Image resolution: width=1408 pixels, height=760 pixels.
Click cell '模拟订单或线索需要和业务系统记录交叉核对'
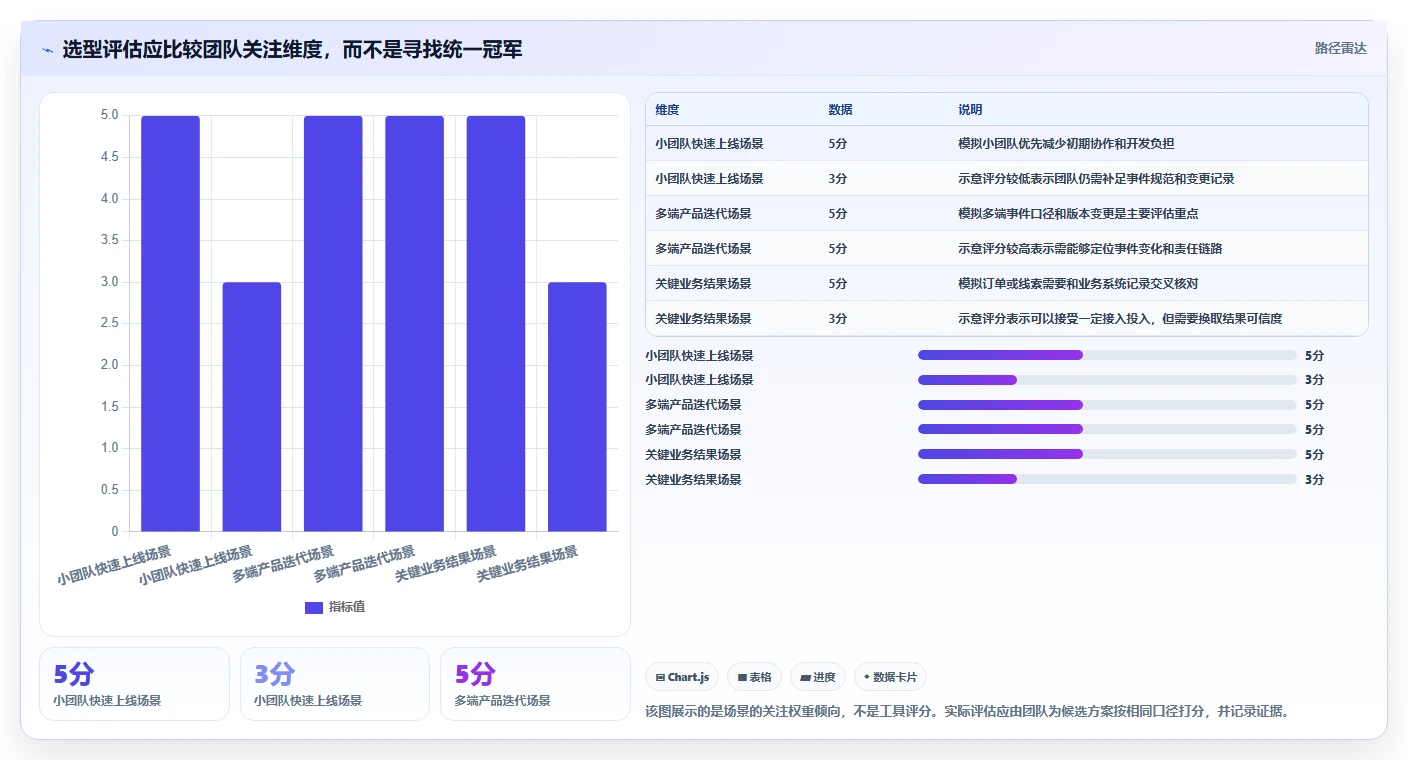[x=1078, y=284]
